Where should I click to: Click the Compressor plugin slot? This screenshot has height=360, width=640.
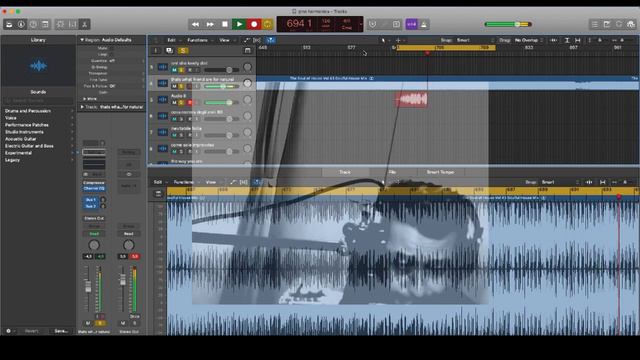tap(94, 183)
